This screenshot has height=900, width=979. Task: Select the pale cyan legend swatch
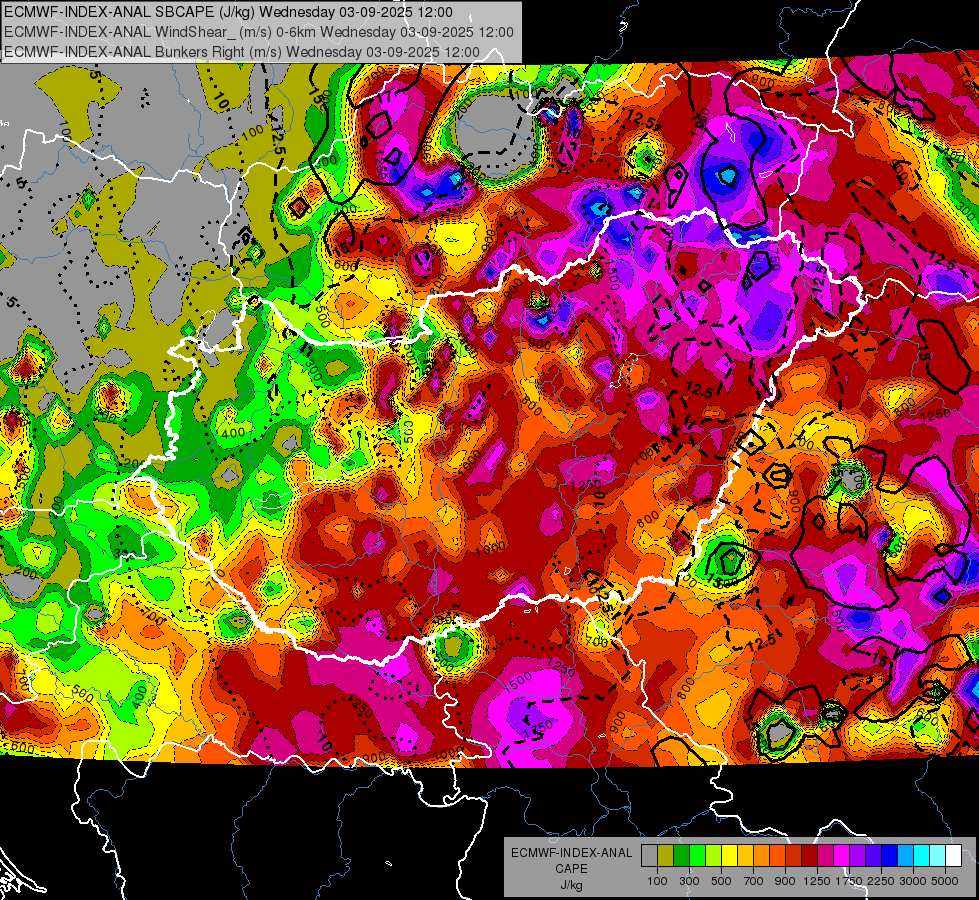938,856
